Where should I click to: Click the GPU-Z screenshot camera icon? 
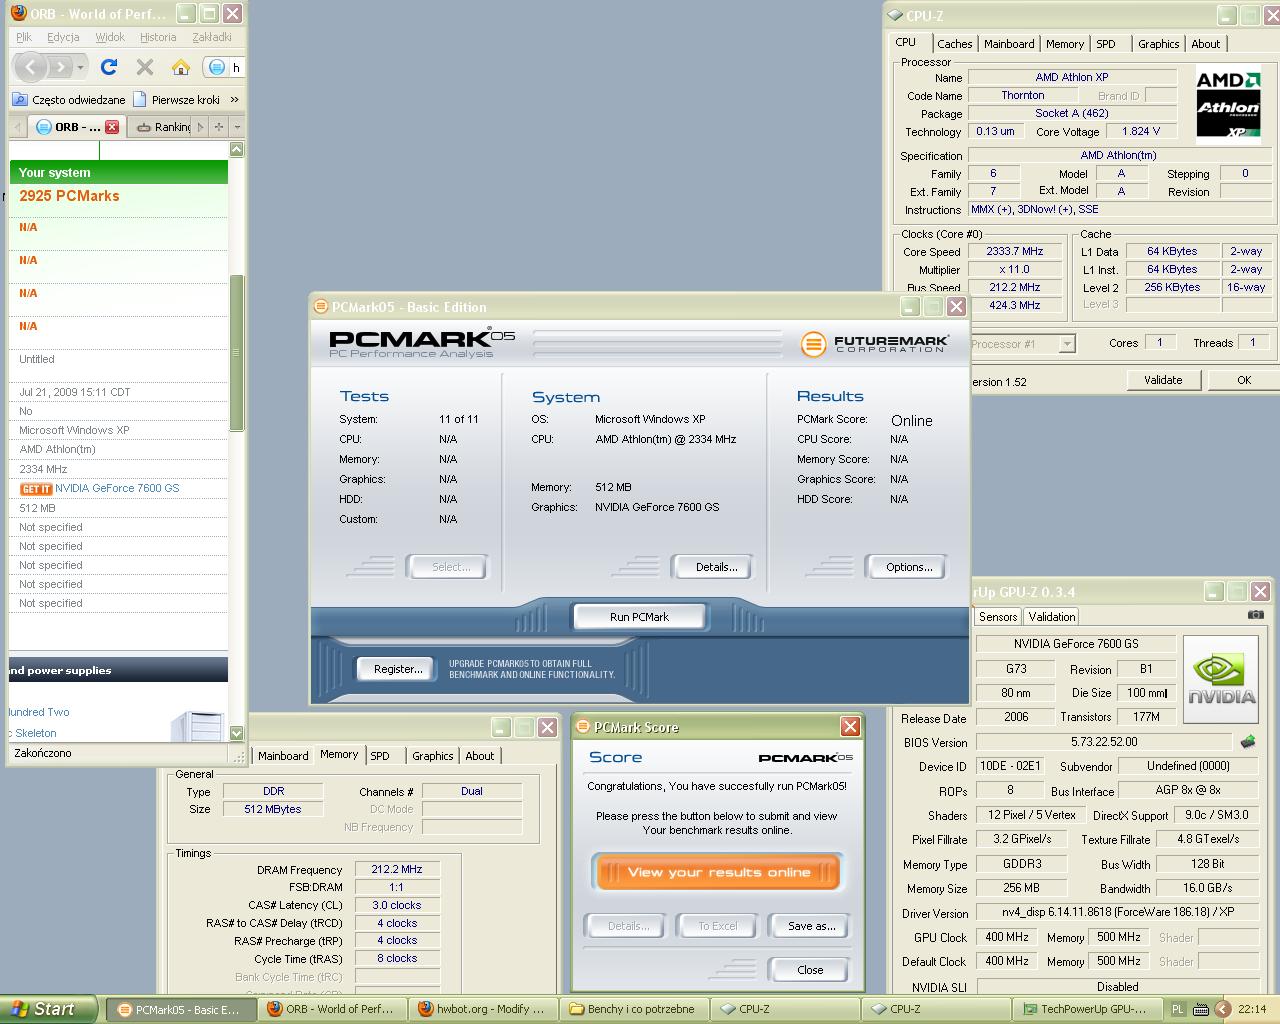pyautogui.click(x=1256, y=615)
